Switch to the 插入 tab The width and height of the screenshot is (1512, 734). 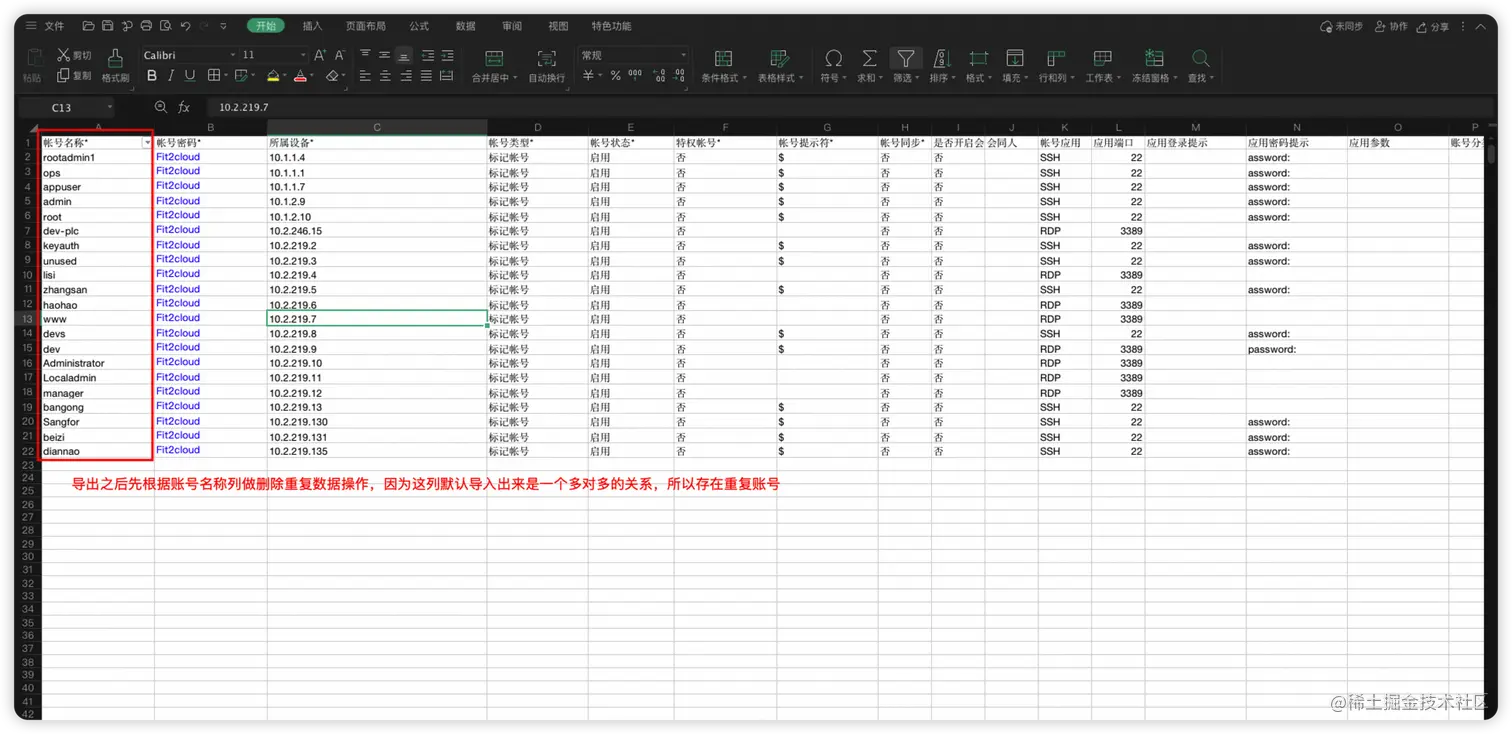coord(312,26)
